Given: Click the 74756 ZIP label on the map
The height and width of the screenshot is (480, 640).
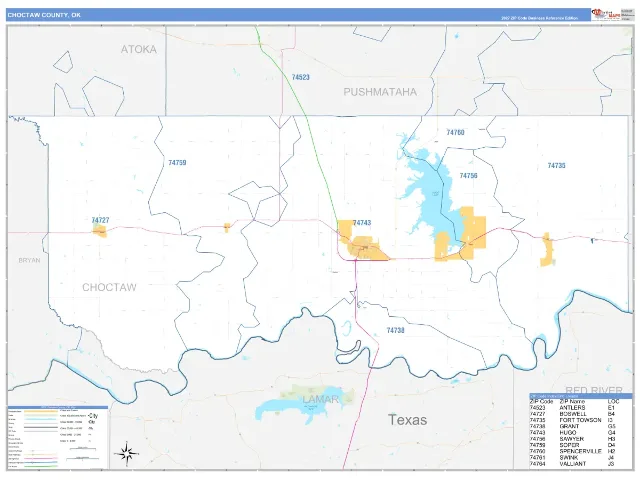Looking at the screenshot, I should [x=468, y=176].
